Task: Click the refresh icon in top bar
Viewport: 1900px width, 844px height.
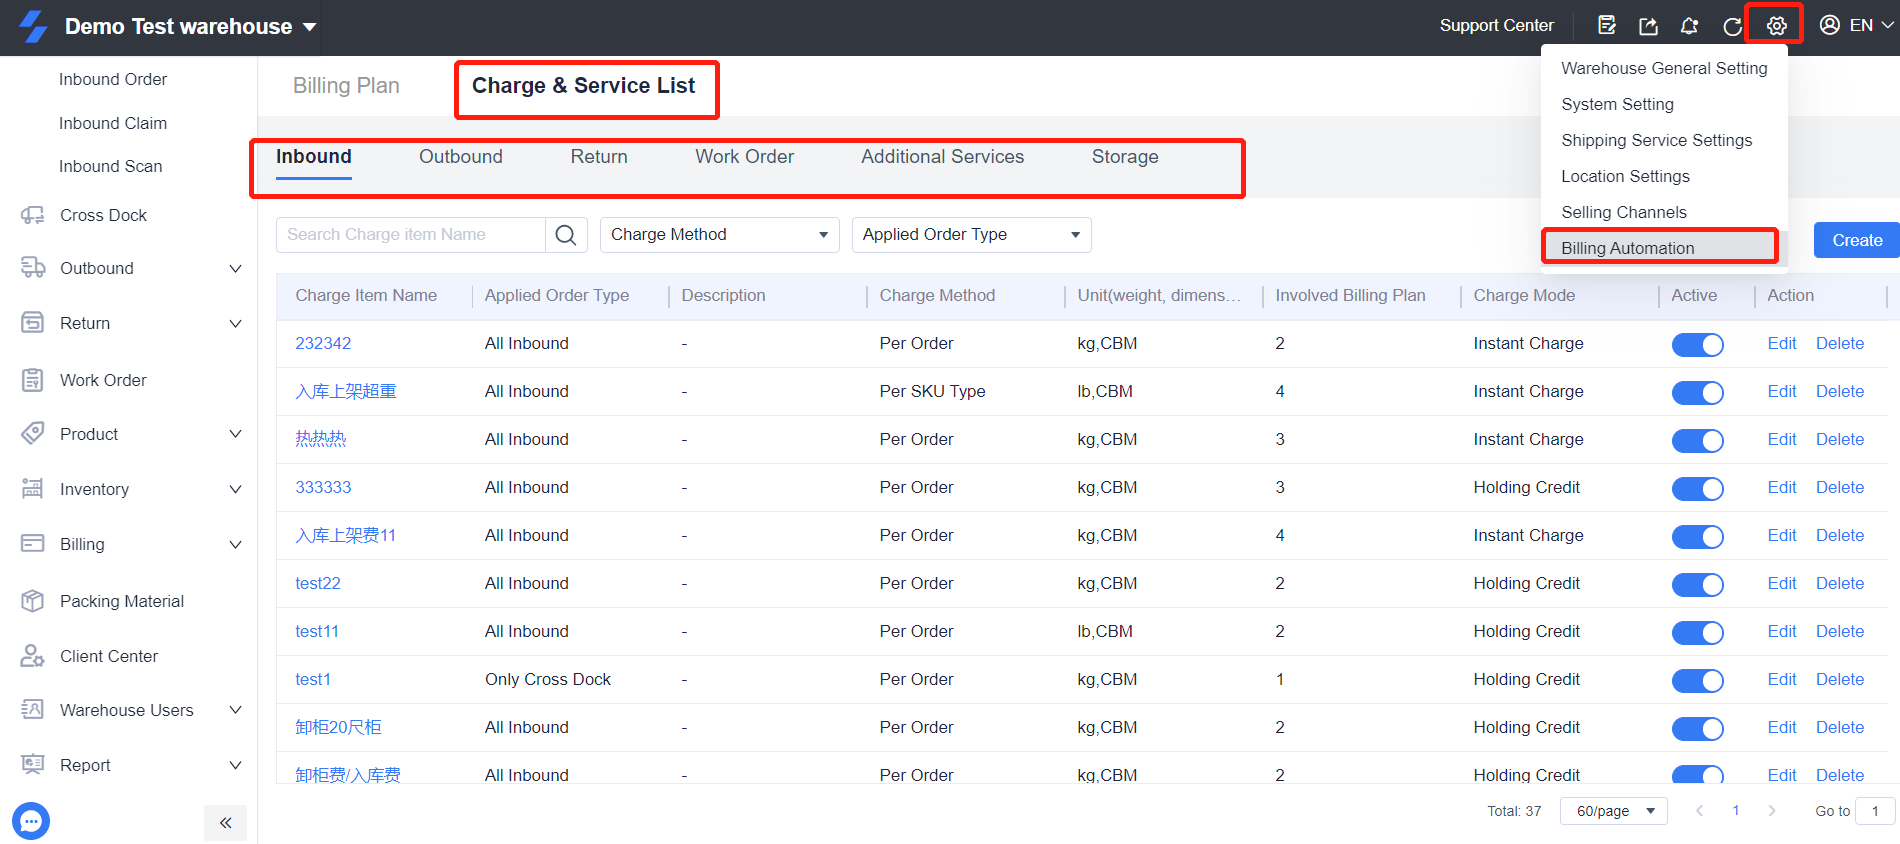Action: click(1732, 26)
